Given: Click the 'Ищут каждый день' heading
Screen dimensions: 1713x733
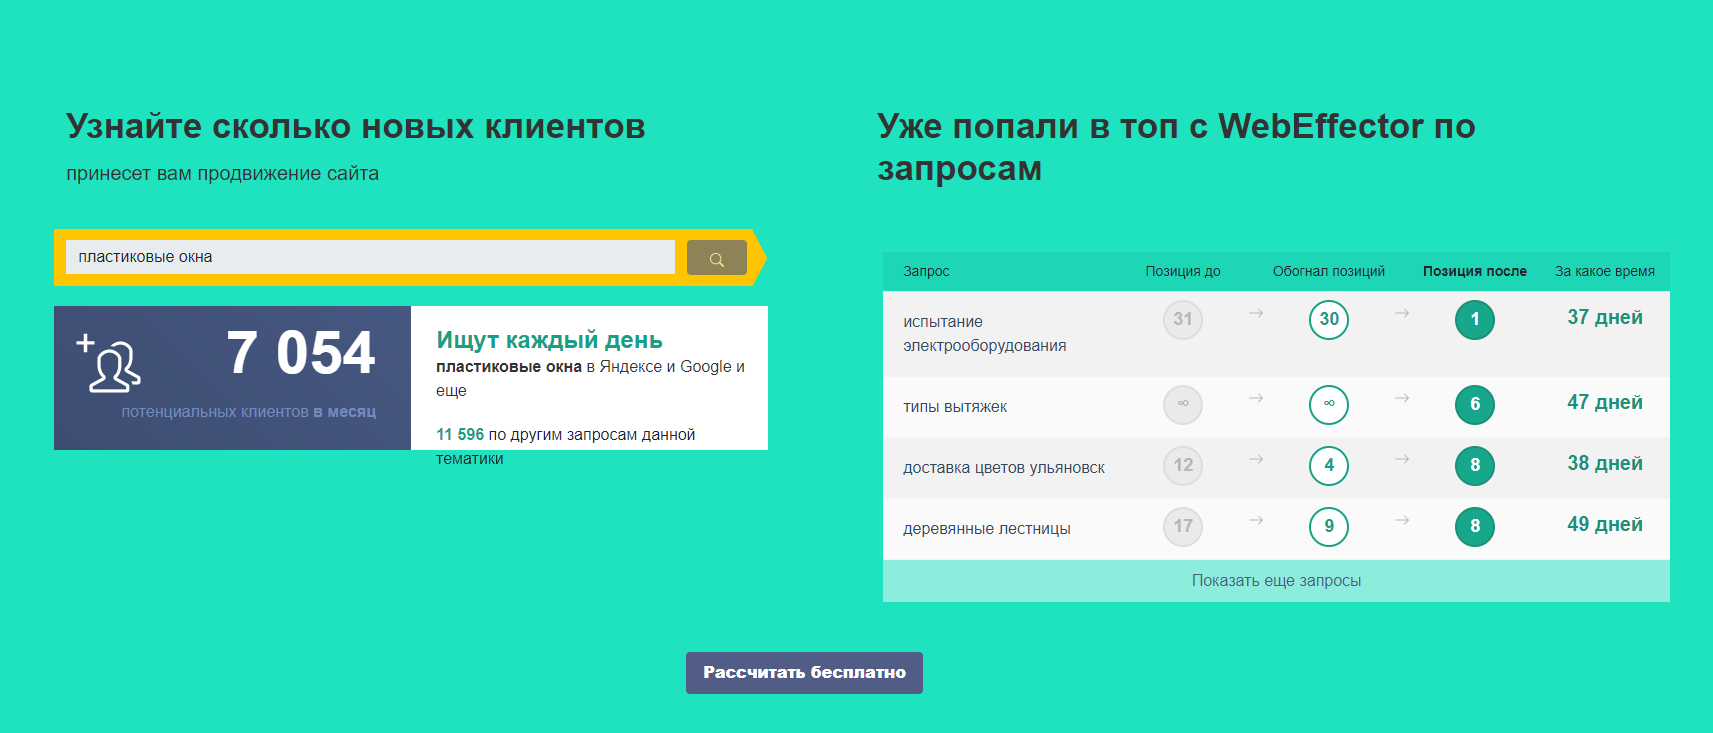Looking at the screenshot, I should (x=549, y=340).
